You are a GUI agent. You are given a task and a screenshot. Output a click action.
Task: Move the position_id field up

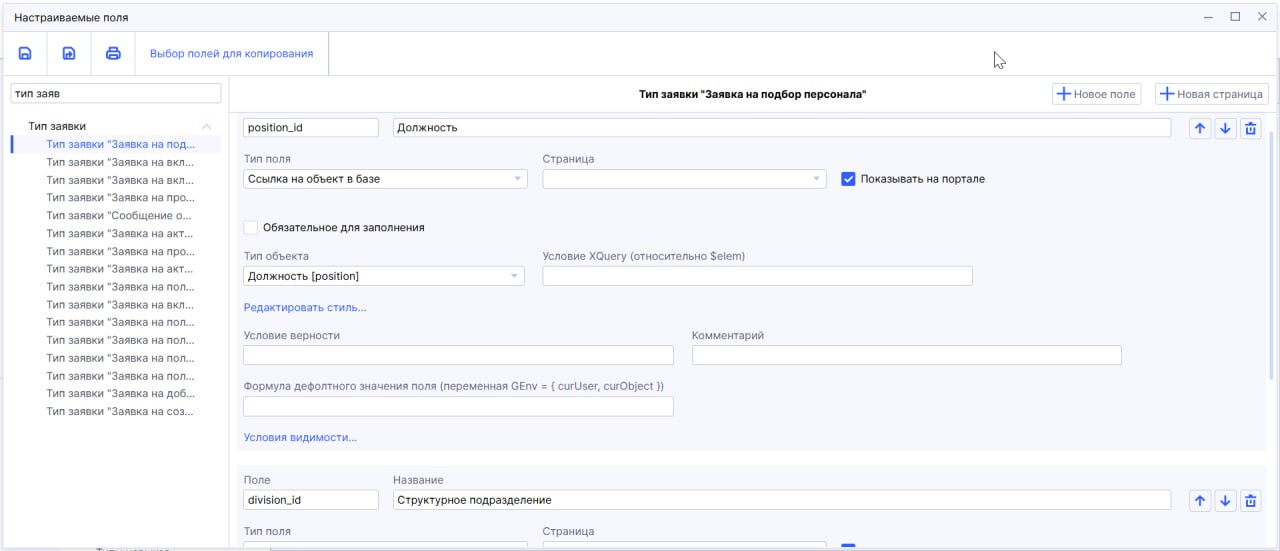click(x=1200, y=128)
